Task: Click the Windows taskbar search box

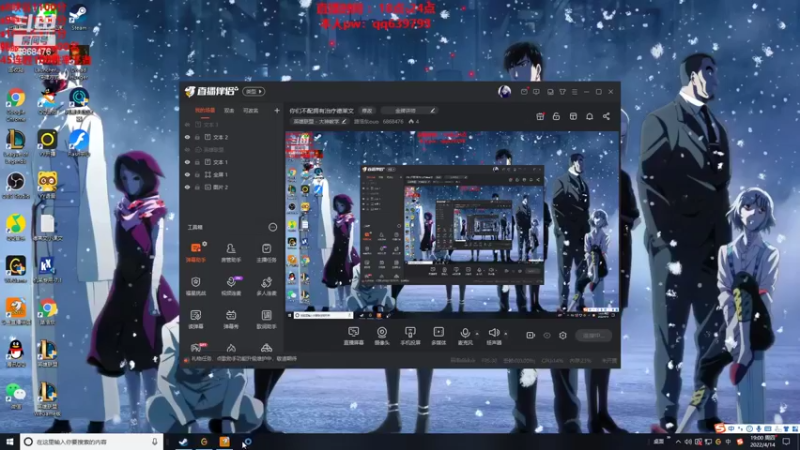Action: [91, 441]
